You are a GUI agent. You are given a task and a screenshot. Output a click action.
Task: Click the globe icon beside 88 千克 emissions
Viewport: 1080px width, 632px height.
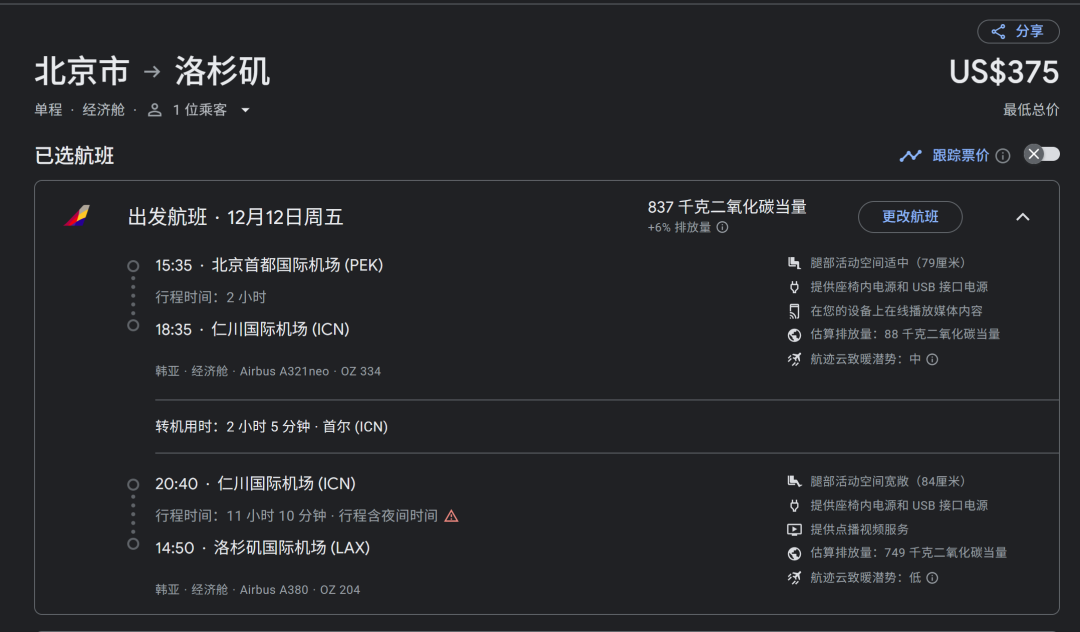[x=794, y=335]
